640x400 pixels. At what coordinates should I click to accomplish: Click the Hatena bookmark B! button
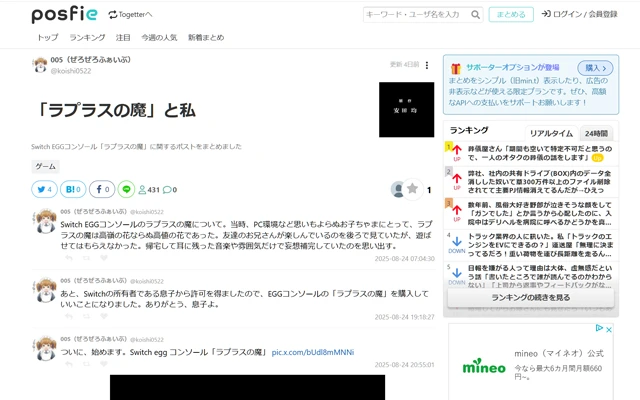click(72, 189)
